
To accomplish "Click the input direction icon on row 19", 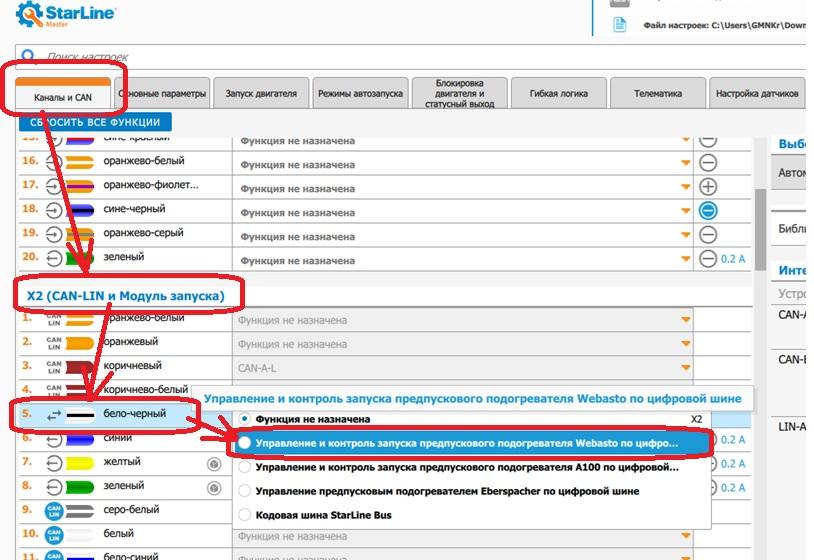I will [x=54, y=234].
